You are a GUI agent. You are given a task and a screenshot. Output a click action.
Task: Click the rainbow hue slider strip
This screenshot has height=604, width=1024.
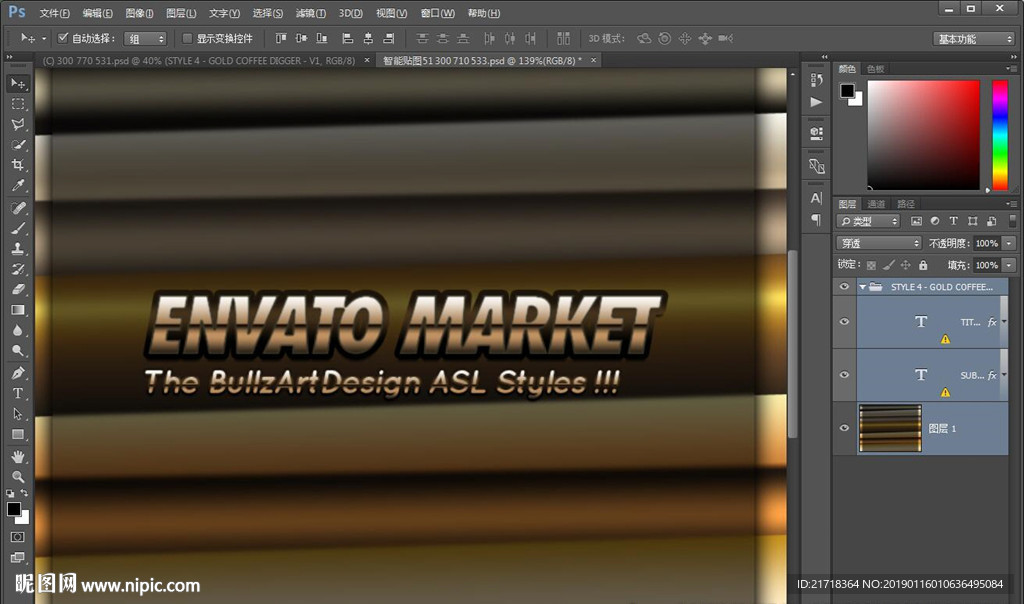(1000, 135)
